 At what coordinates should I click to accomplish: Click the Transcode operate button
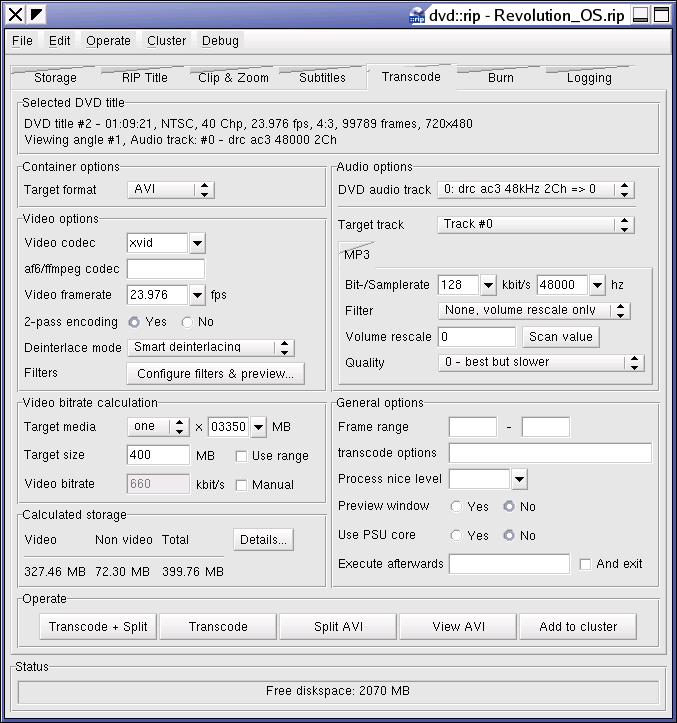pyautogui.click(x=218, y=627)
